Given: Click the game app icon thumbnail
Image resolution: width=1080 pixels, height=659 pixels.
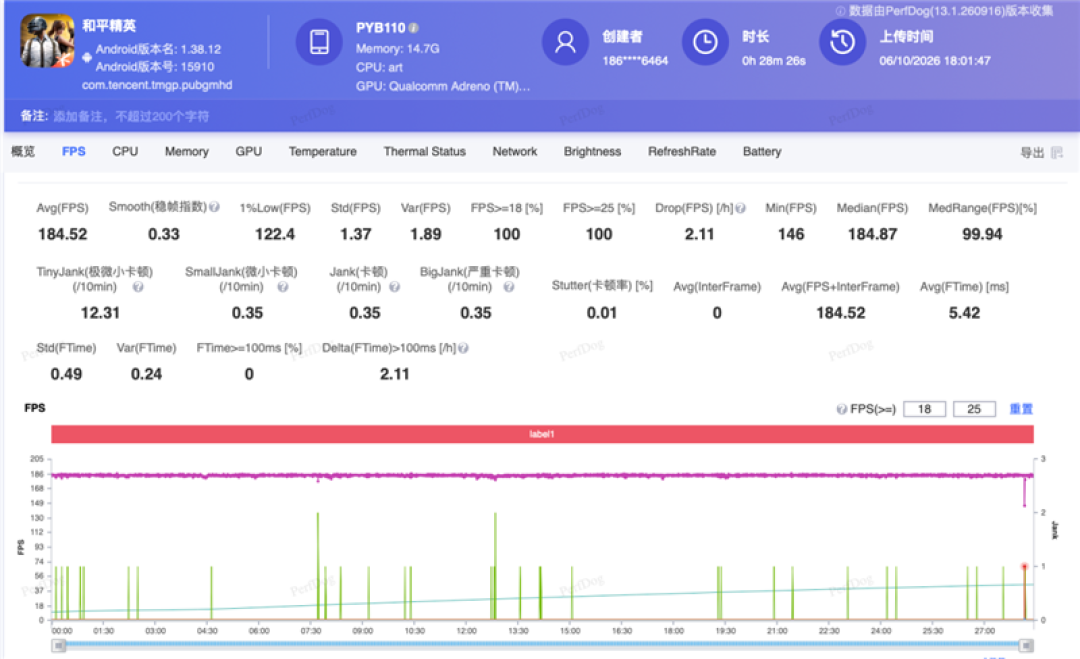Looking at the screenshot, I should click(47, 41).
